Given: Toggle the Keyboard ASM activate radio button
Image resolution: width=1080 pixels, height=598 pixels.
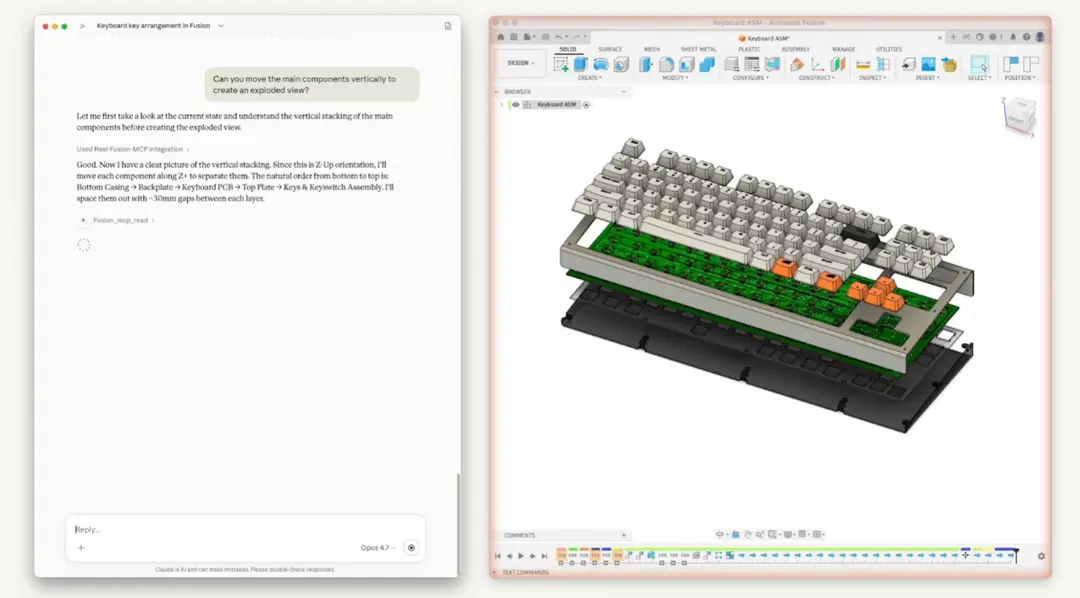Looking at the screenshot, I should 586,105.
